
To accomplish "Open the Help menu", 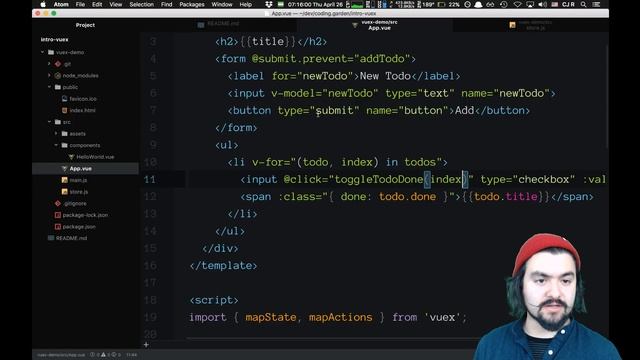I will [245, 4].
